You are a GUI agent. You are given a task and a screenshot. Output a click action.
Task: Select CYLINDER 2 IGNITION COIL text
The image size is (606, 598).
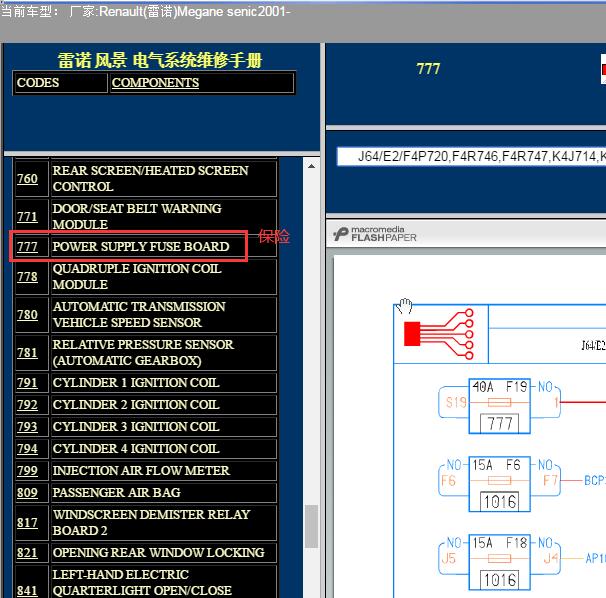tap(136, 405)
